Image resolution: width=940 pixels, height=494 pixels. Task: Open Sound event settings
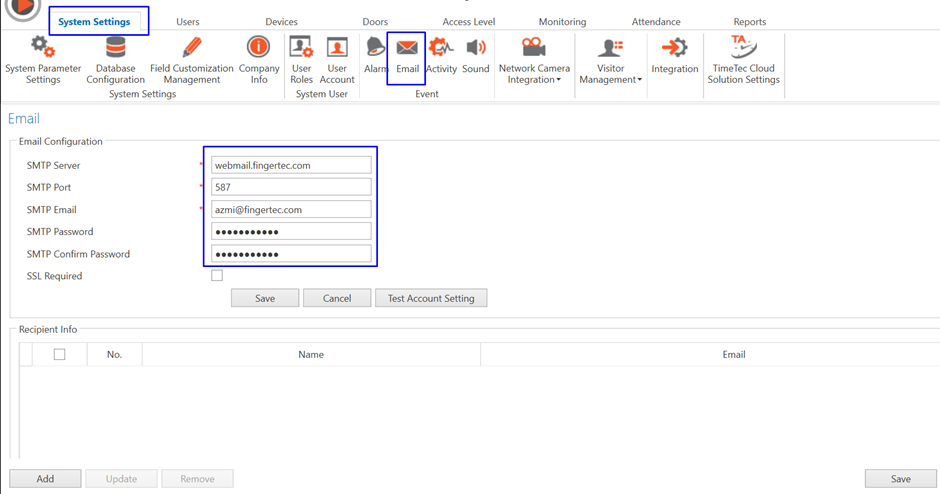(476, 55)
